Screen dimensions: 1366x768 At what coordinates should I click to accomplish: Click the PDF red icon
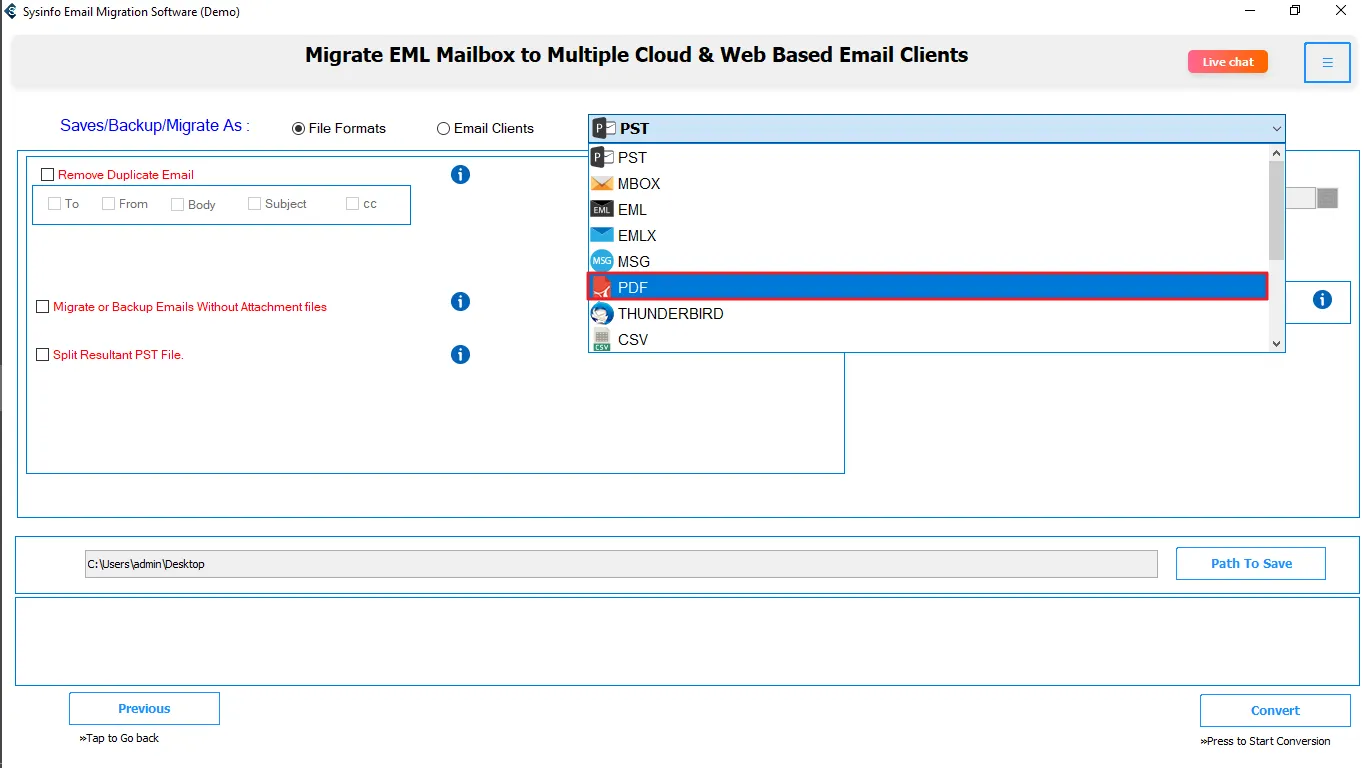point(602,288)
